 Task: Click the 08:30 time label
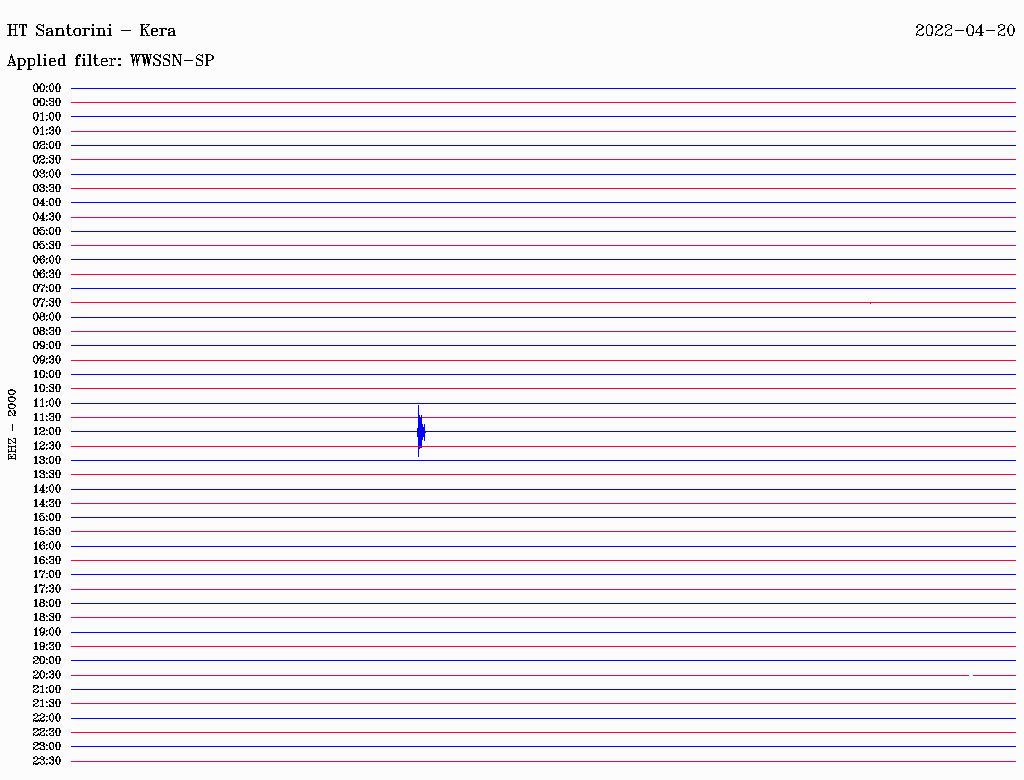47,331
